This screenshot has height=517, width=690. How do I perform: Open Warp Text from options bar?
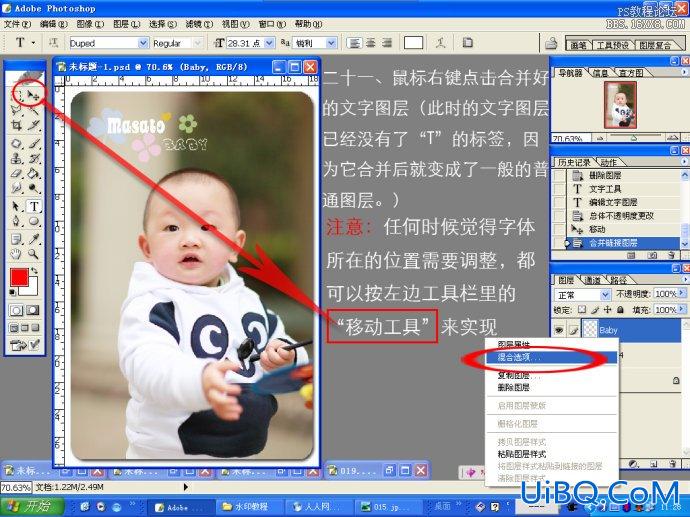click(x=440, y=43)
